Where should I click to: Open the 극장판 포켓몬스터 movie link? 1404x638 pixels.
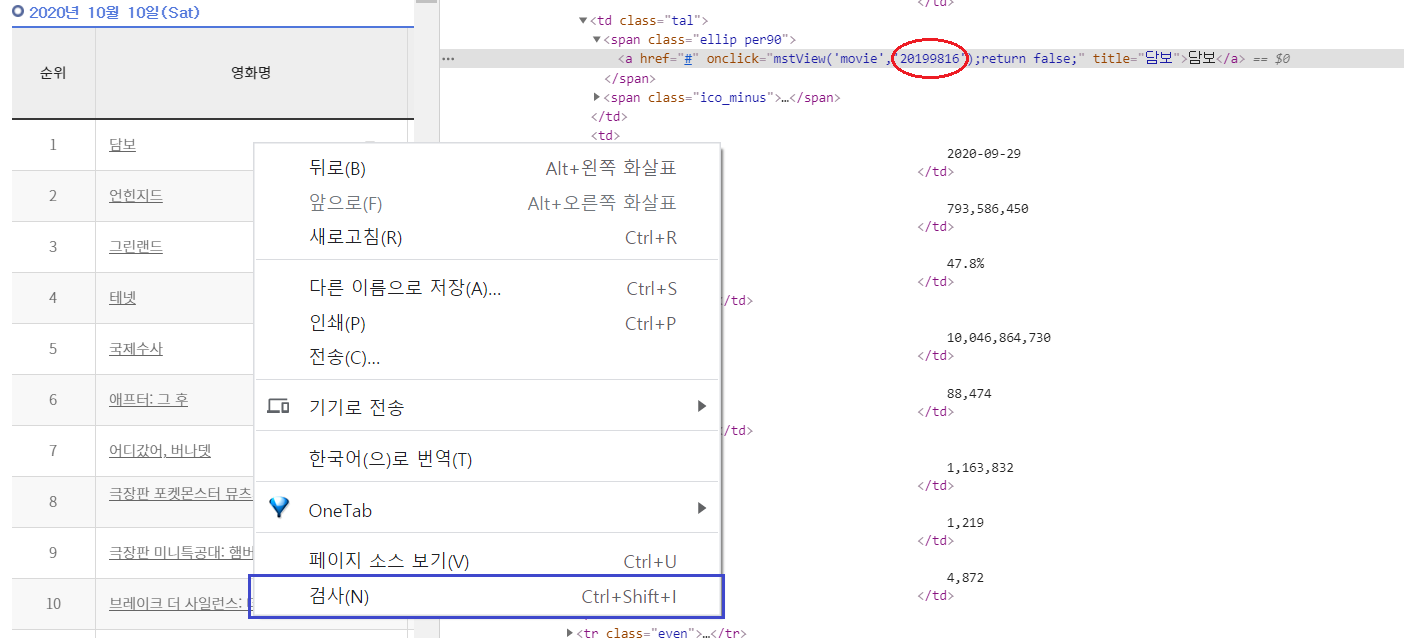(181, 493)
